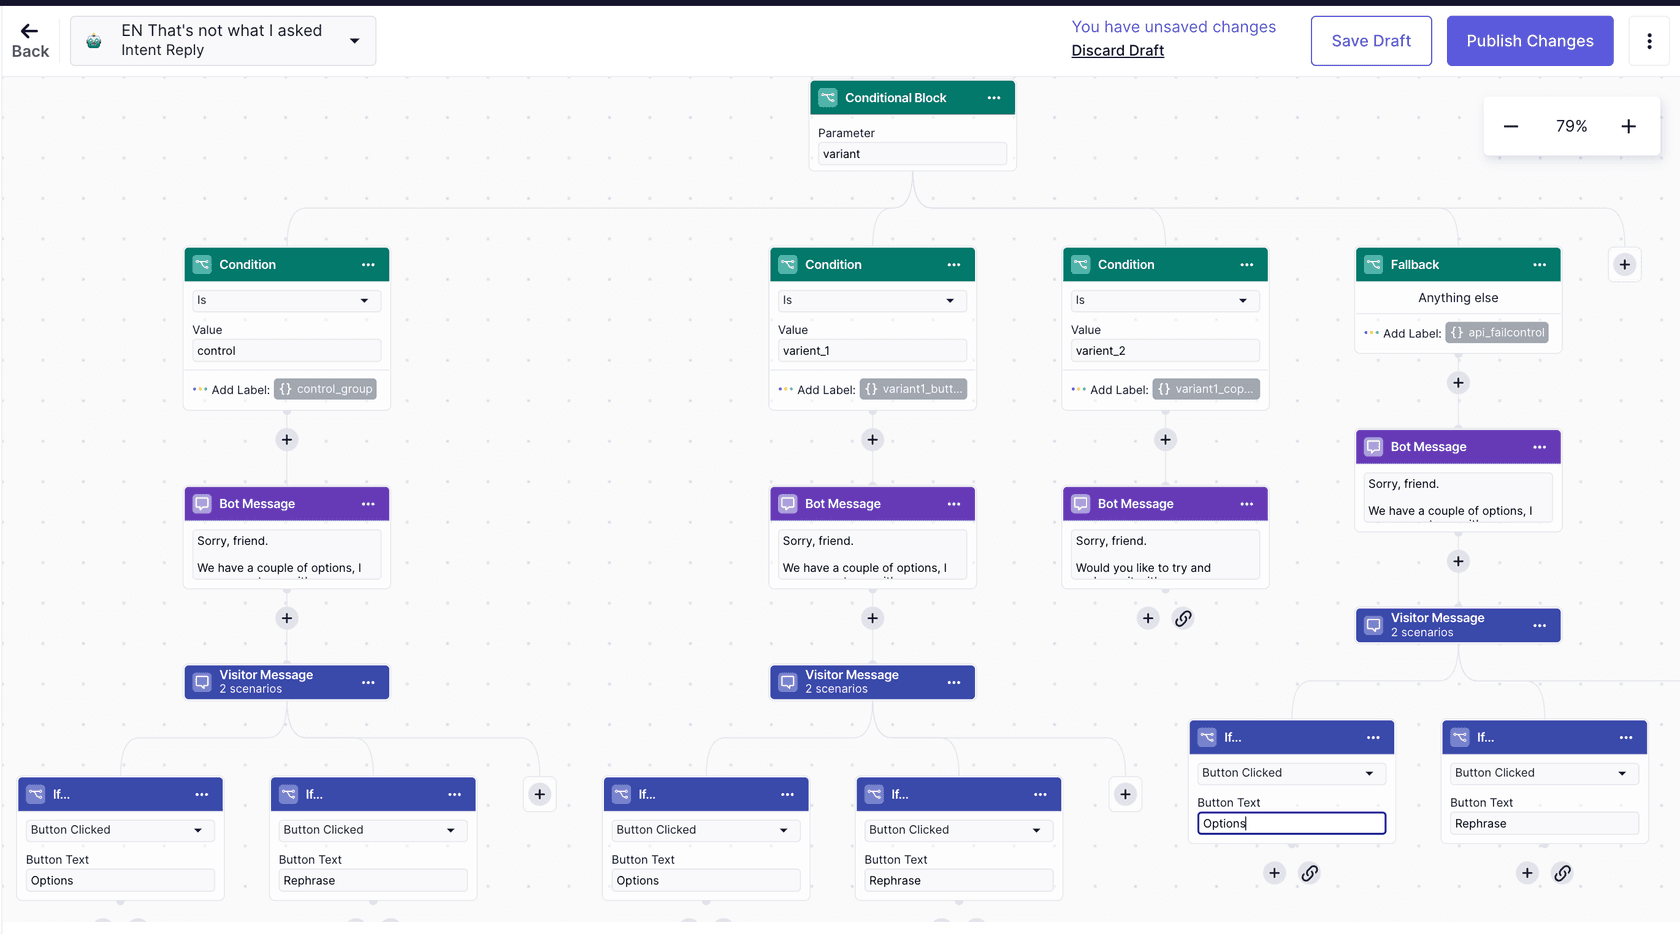Screen dimensions: 1680x934
Task: Open Button Clicked dropdown above the focused Options field
Action: [1292, 773]
